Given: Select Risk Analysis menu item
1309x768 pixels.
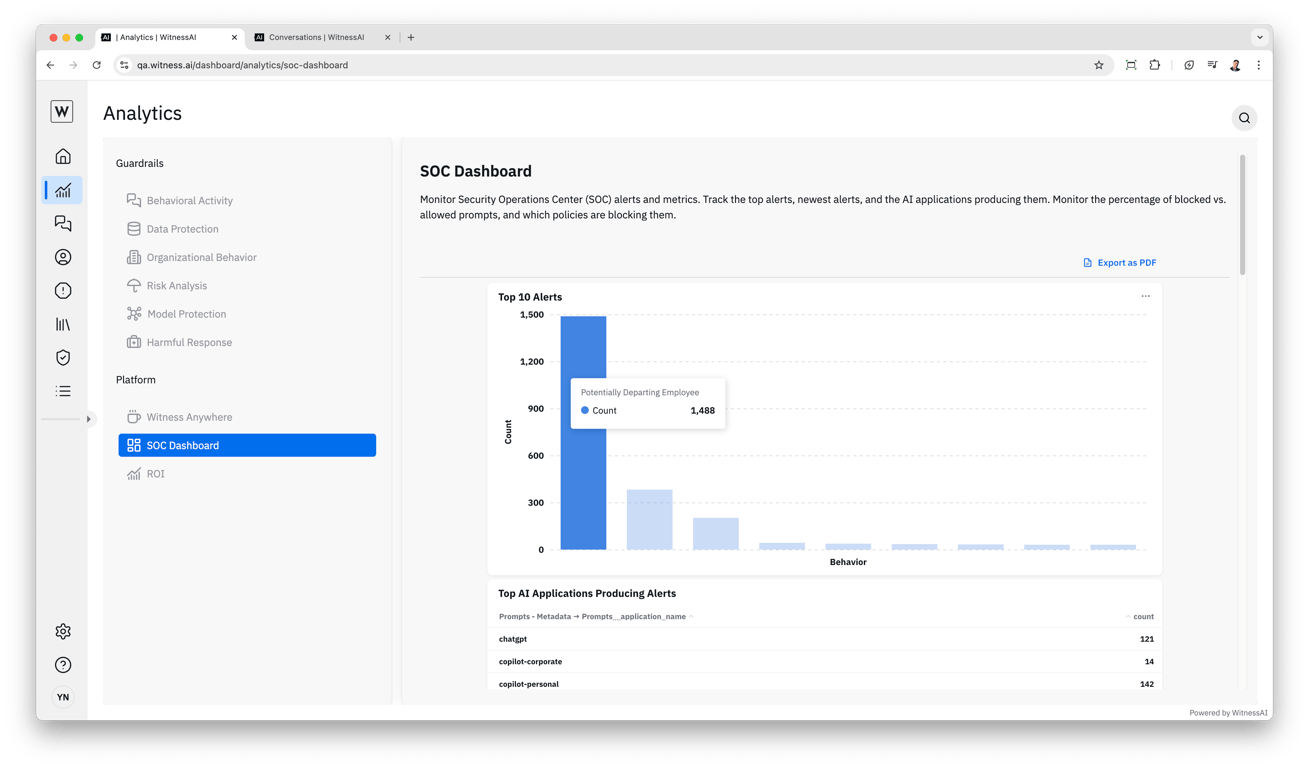Looking at the screenshot, I should click(177, 286).
